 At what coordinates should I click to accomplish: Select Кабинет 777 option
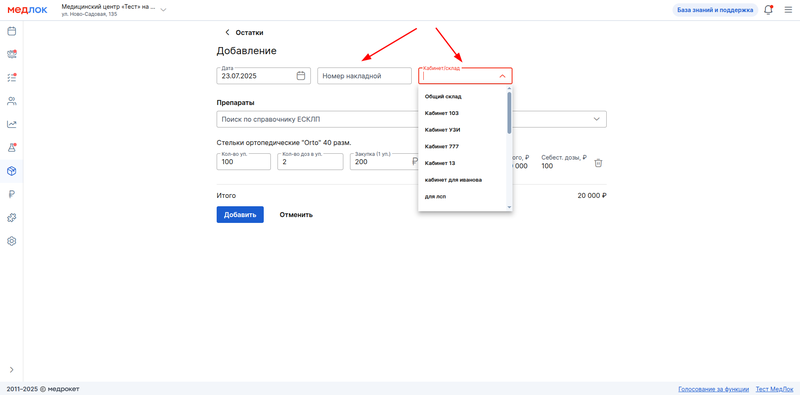coord(462,146)
